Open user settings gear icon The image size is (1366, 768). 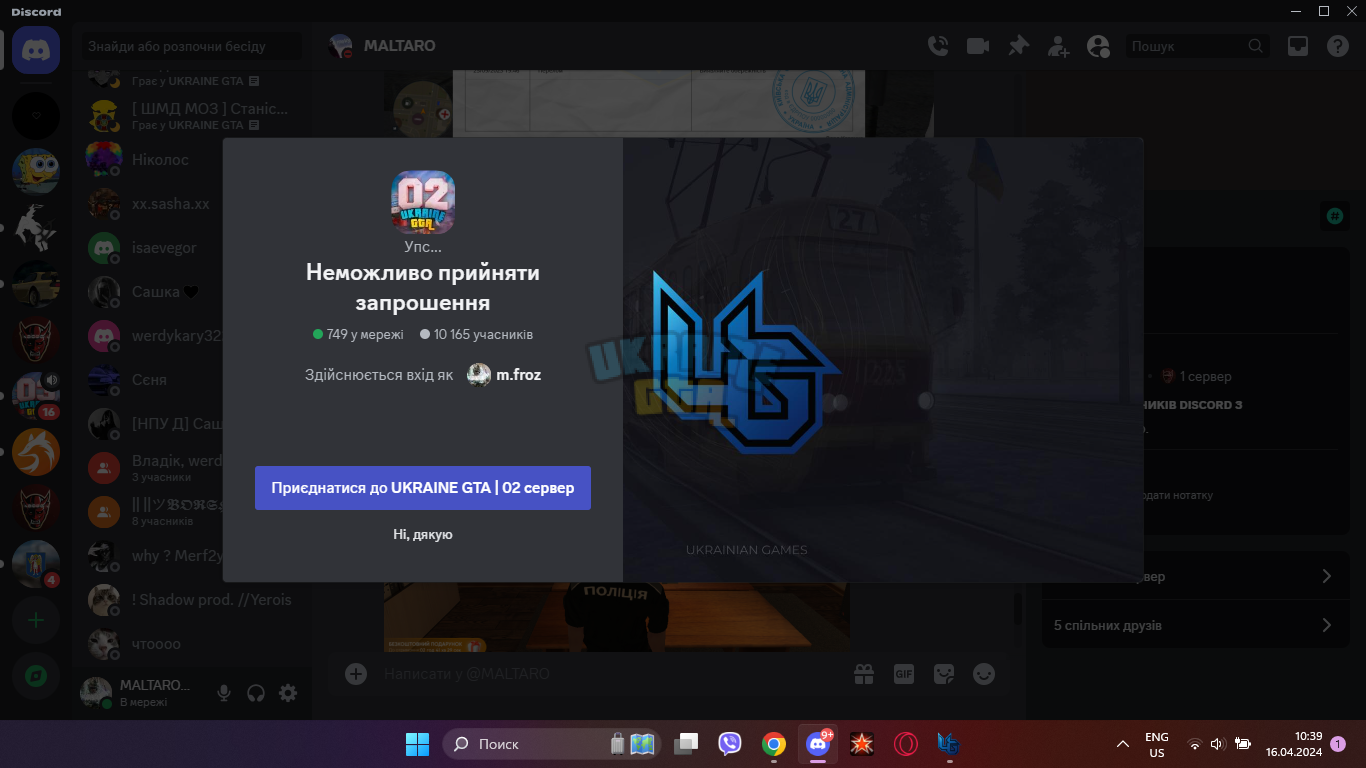click(288, 693)
